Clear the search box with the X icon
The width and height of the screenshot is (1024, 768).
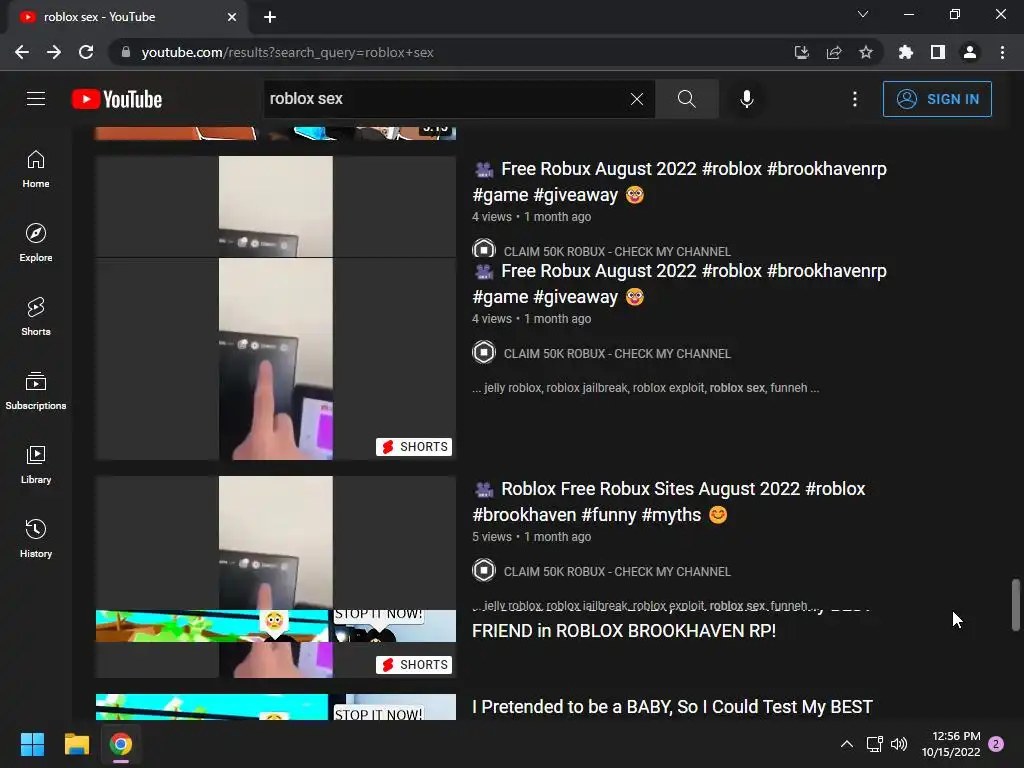(x=637, y=99)
